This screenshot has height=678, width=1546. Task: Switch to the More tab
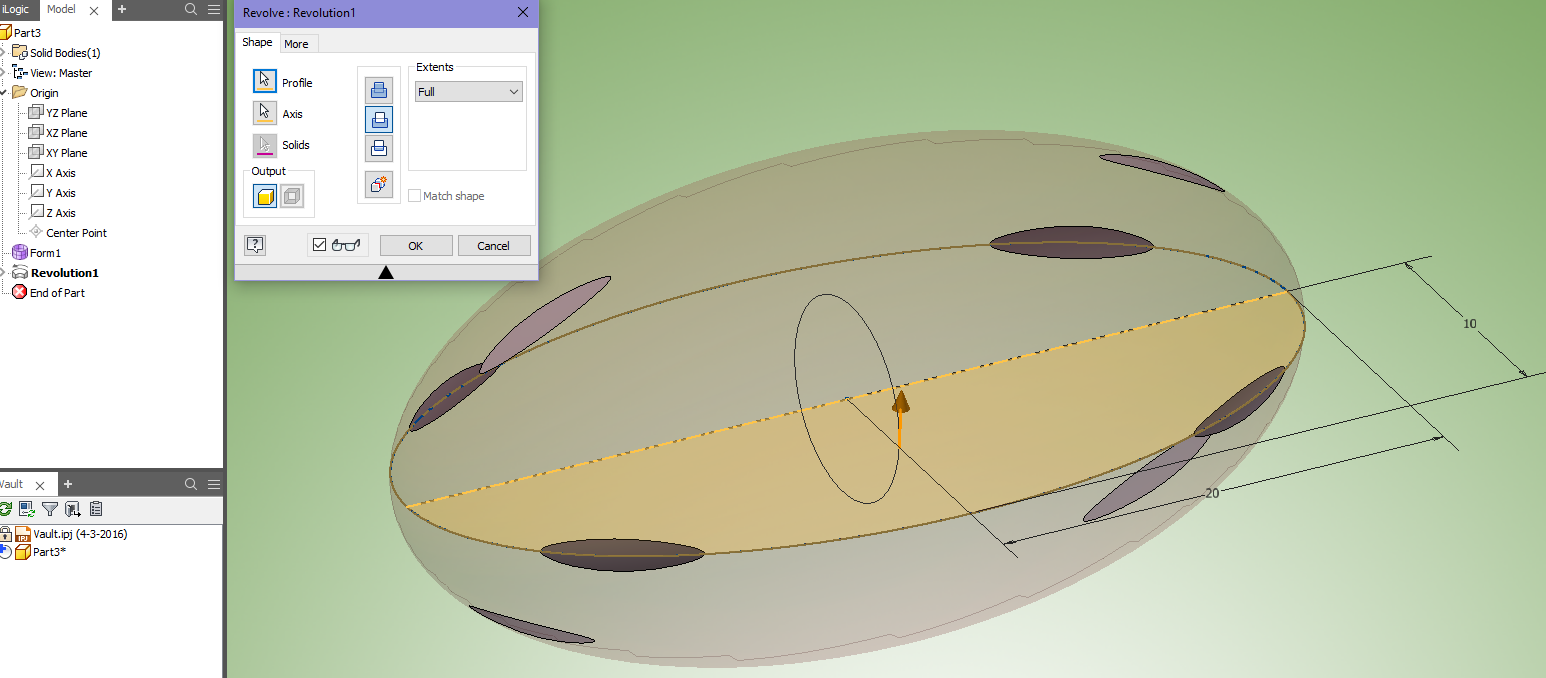[x=297, y=42]
